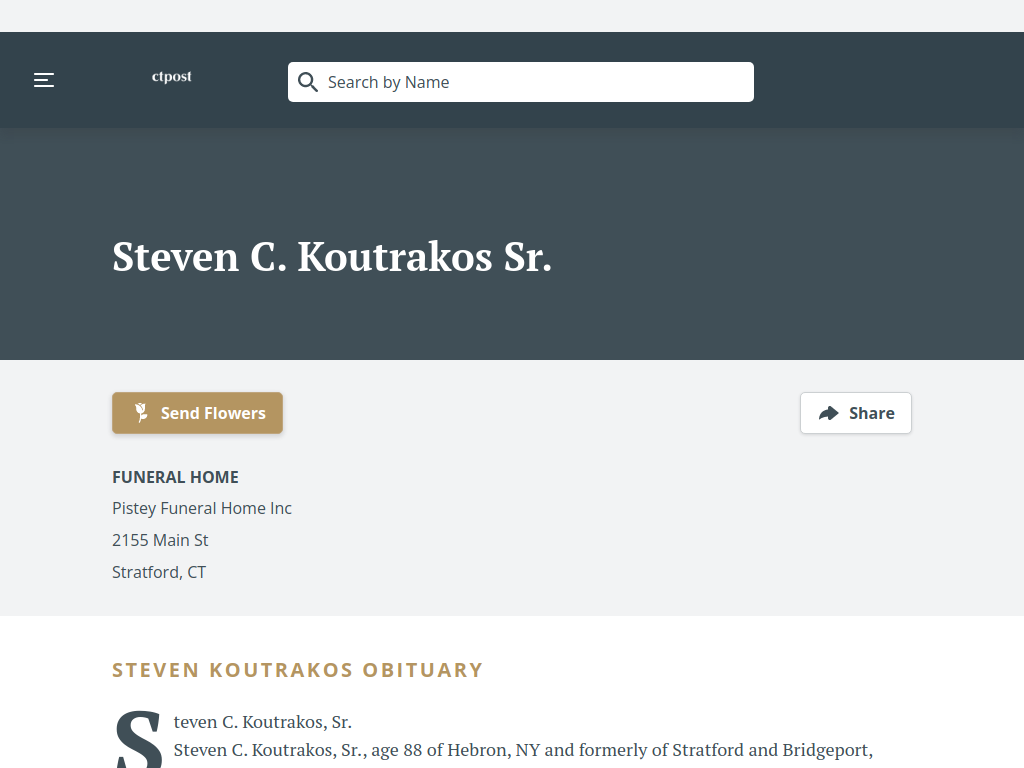Click the large drop cap S
Image resolution: width=1024 pixels, height=768 pixels.
(x=138, y=739)
